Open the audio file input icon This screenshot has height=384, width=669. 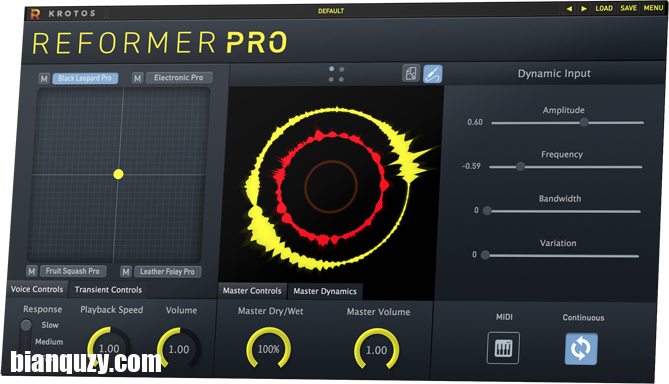pyautogui.click(x=411, y=73)
